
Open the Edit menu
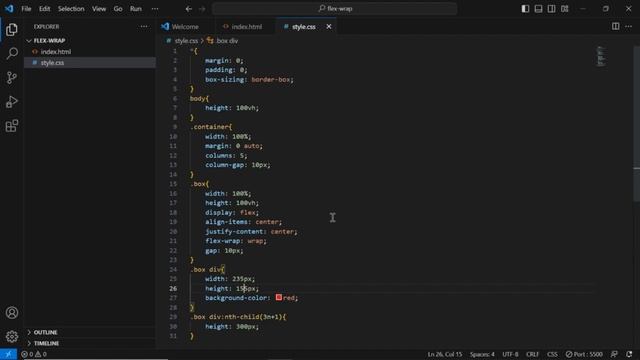[x=44, y=9]
